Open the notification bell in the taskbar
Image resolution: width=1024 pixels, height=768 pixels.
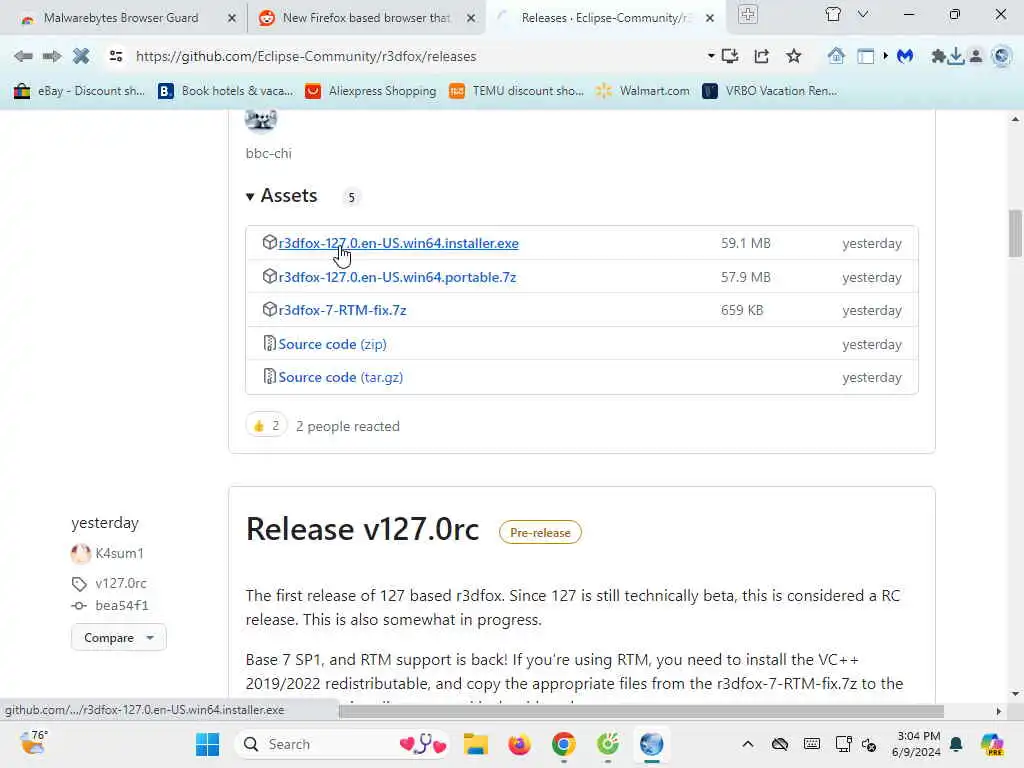956,744
